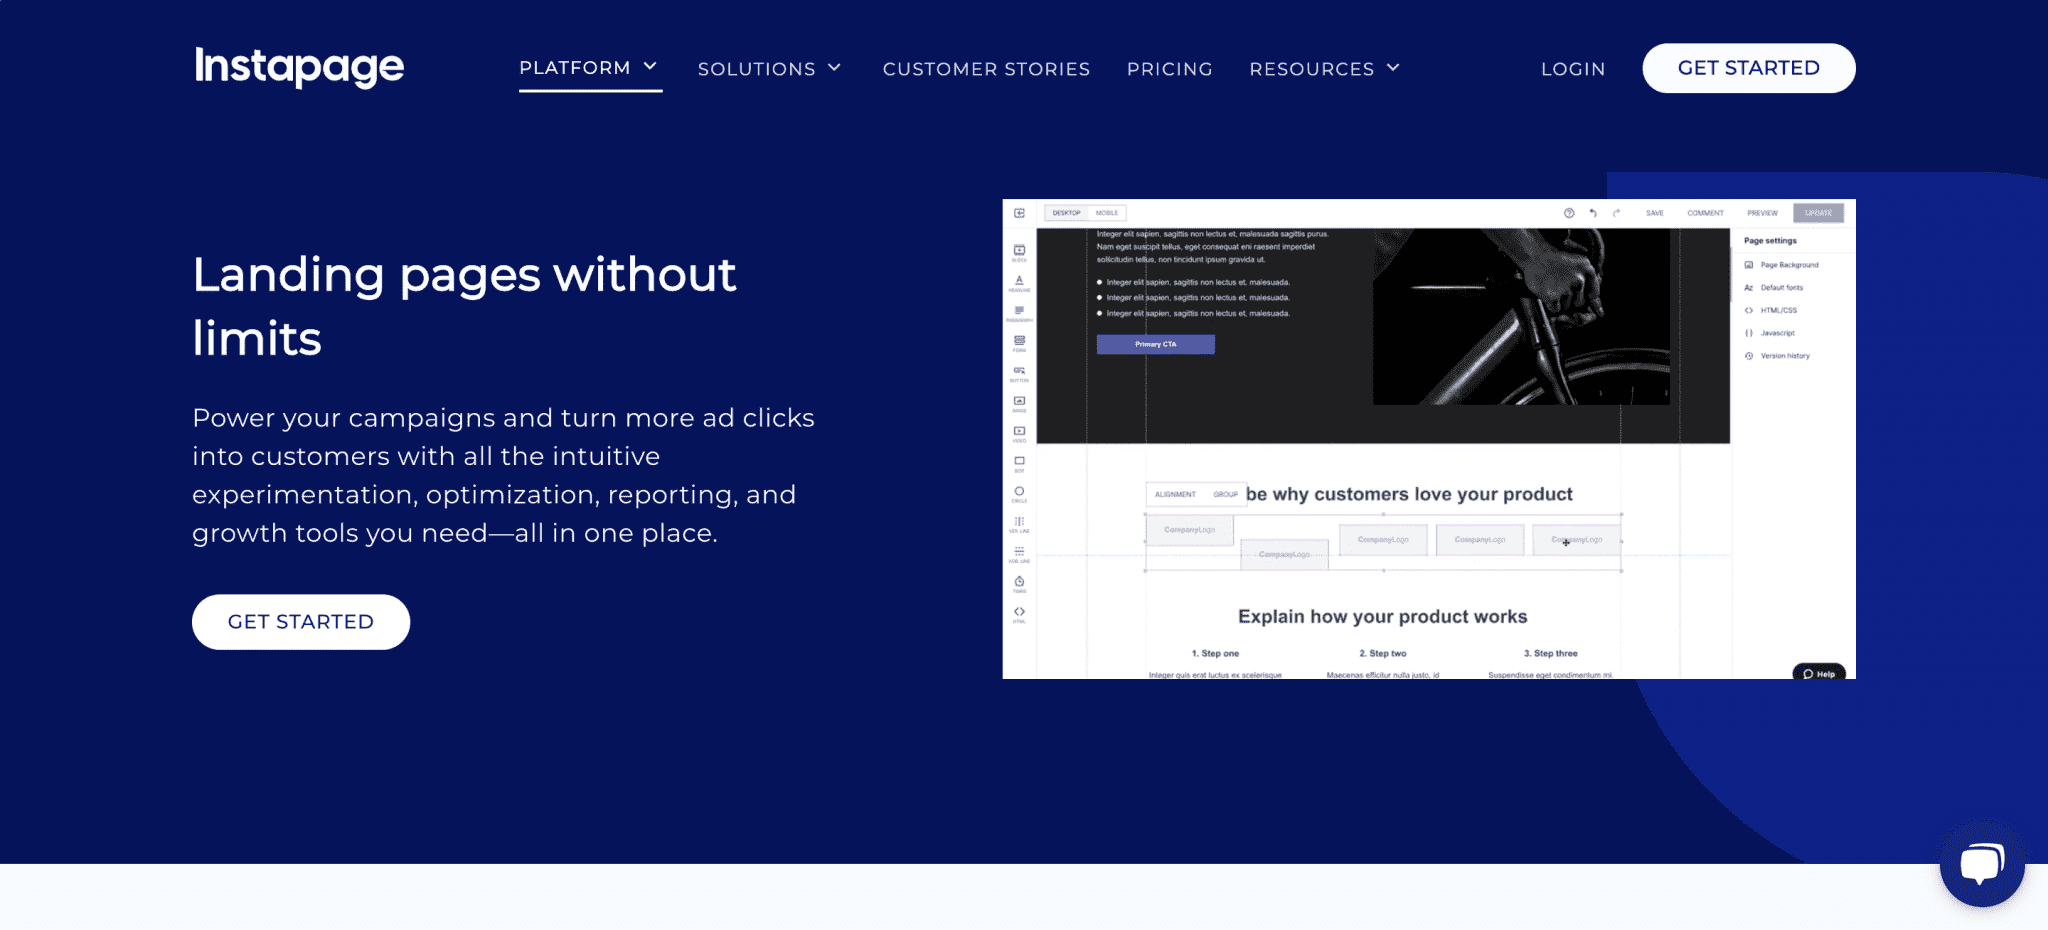
Task: Click the Instapage logo
Action: (299, 67)
